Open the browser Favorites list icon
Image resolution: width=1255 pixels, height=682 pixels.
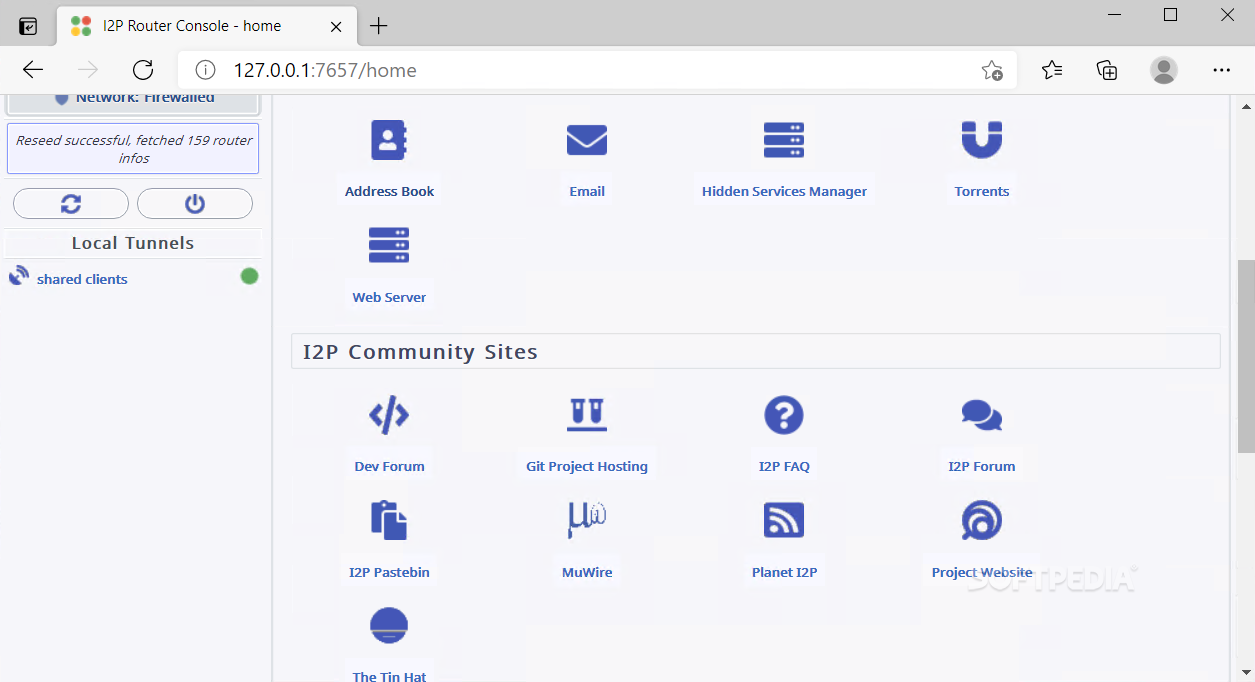click(x=1052, y=70)
